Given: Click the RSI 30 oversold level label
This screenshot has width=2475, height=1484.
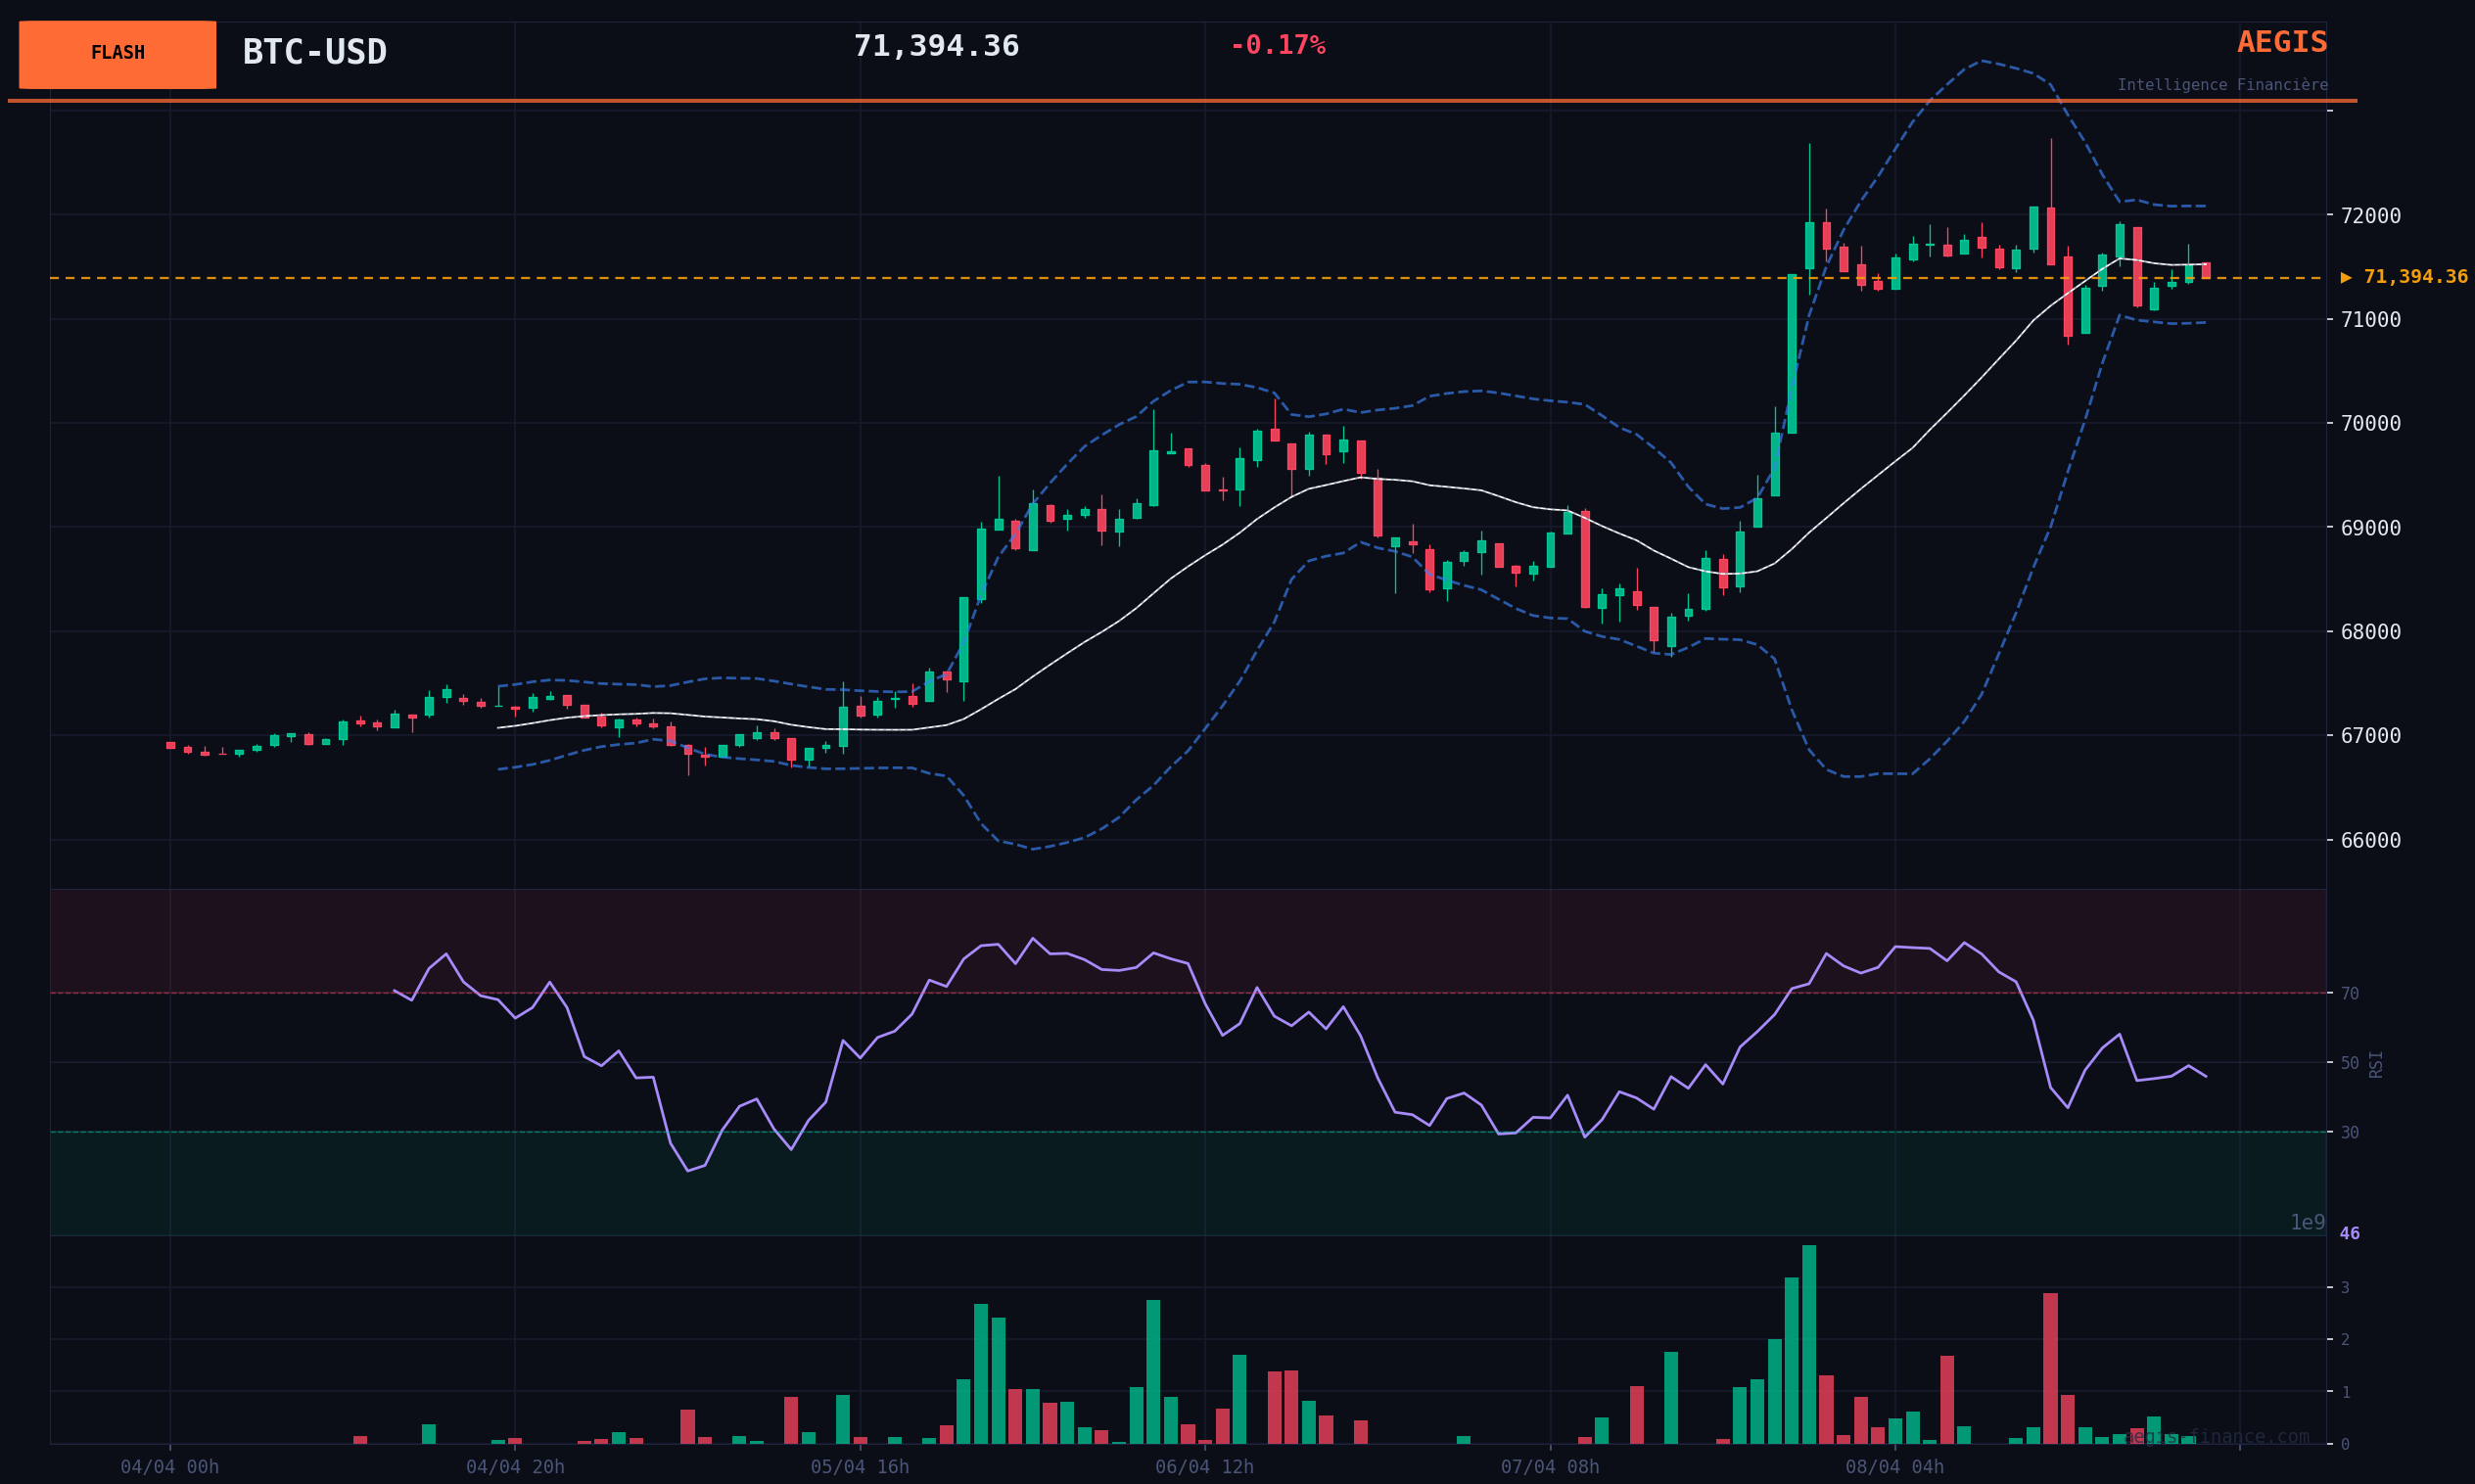Looking at the screenshot, I should coord(2350,1133).
